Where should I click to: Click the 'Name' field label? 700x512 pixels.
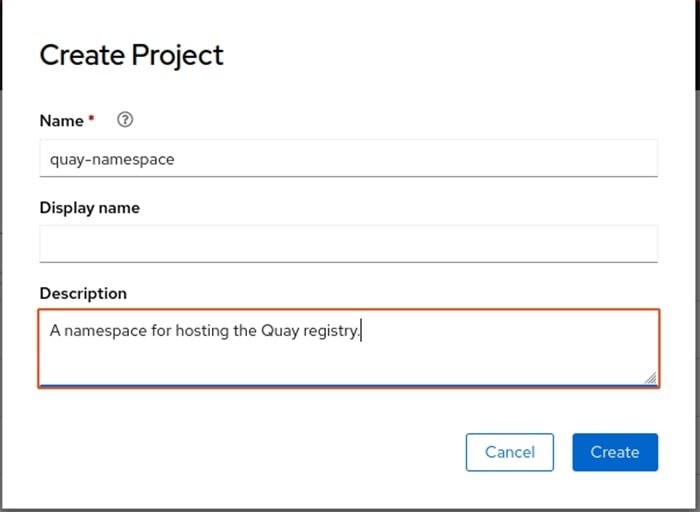pyautogui.click(x=61, y=120)
